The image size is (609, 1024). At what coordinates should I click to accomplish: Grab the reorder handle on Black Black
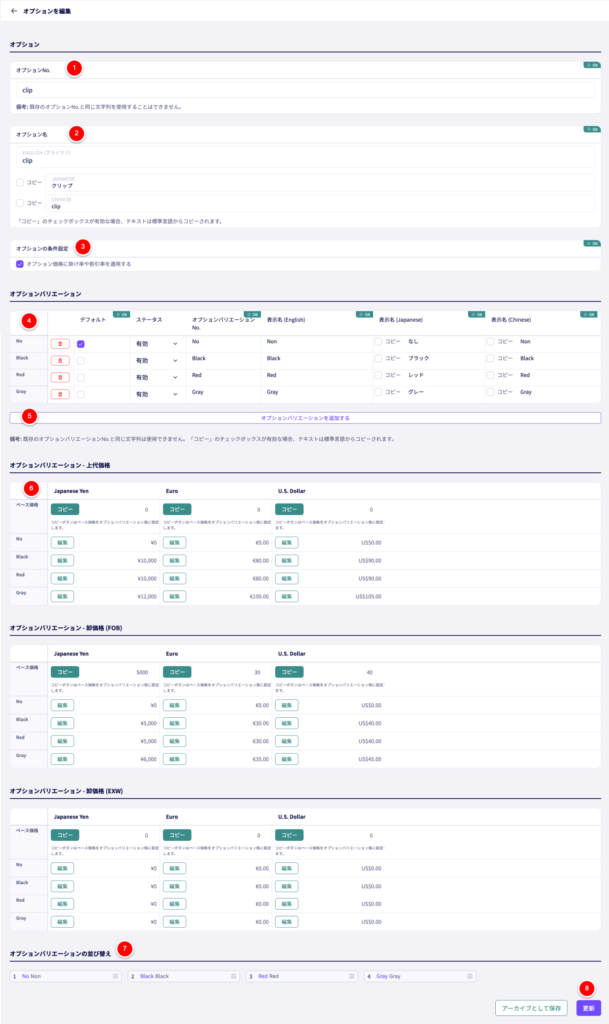pos(234,976)
